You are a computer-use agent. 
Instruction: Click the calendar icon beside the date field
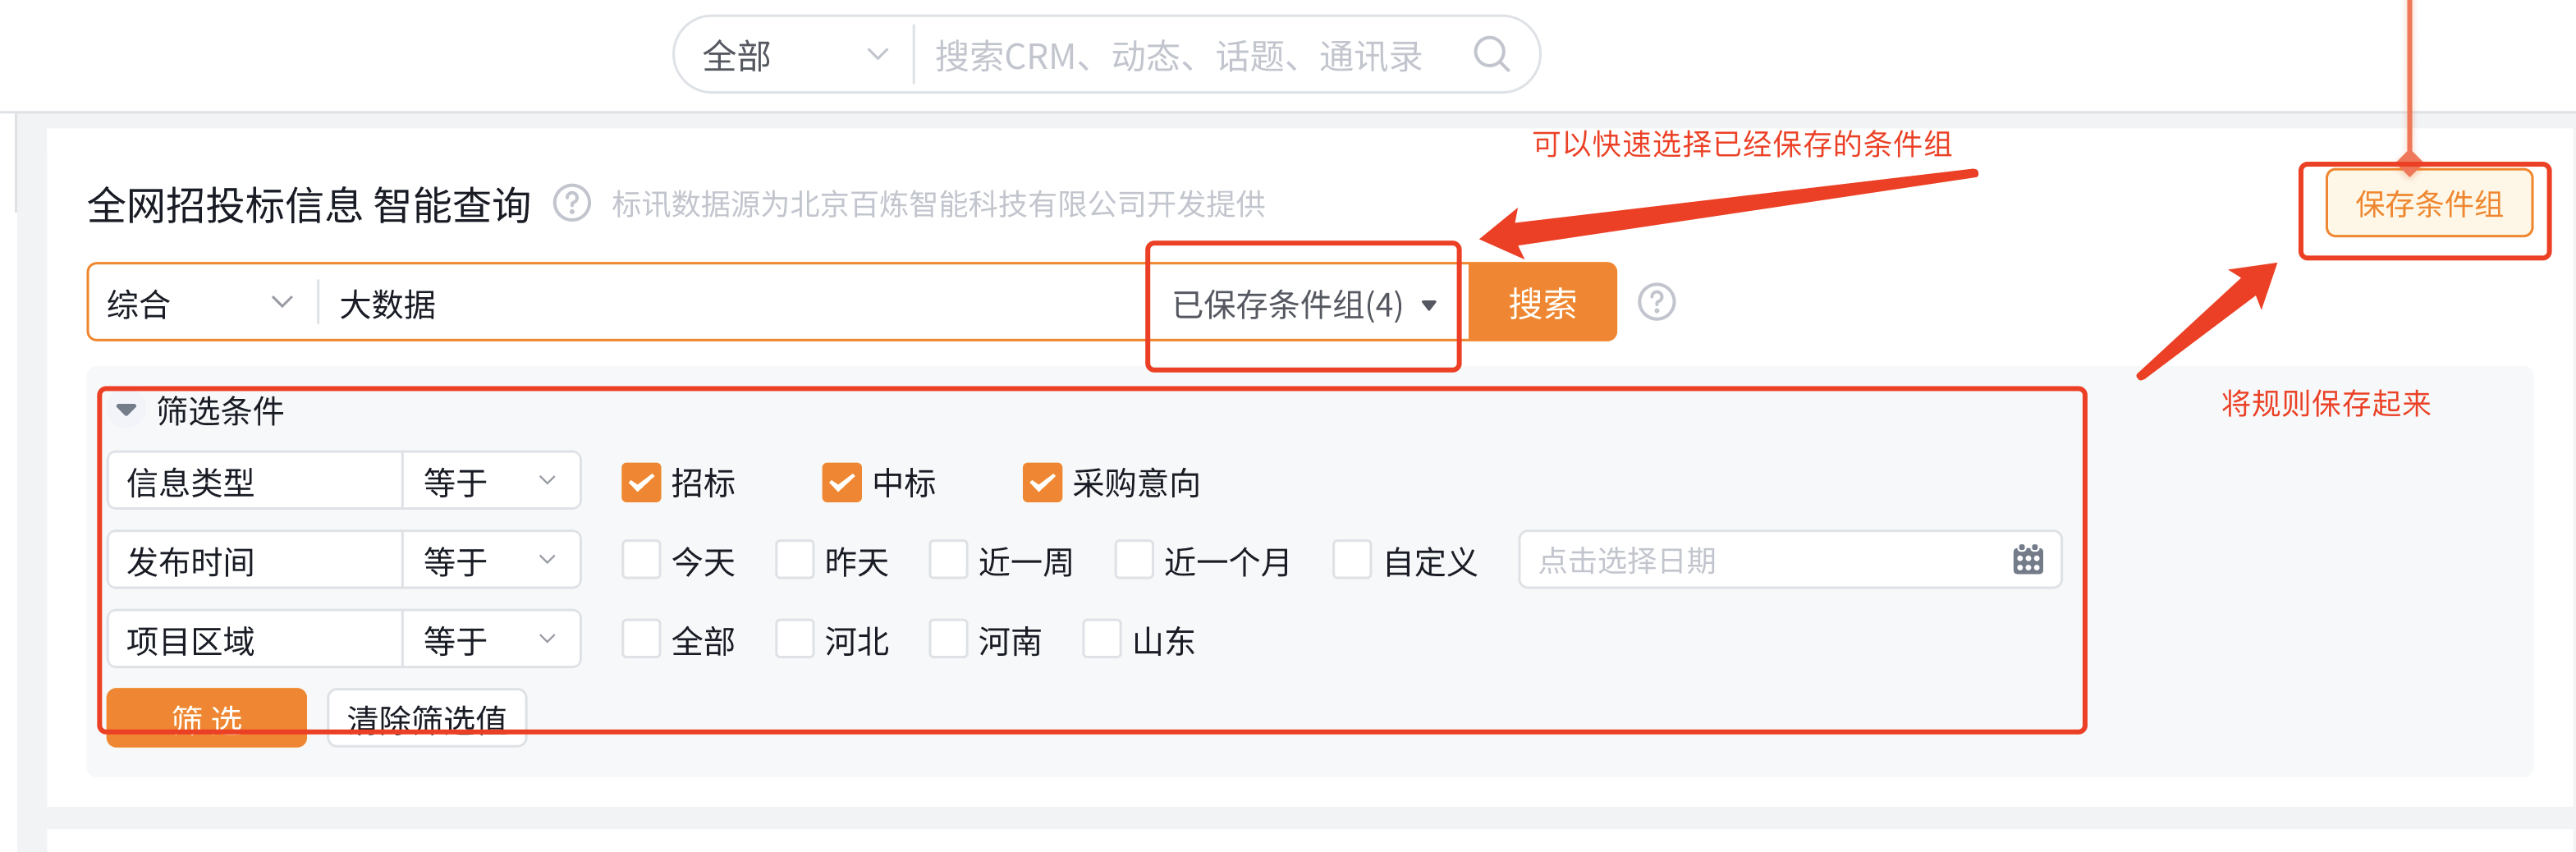pyautogui.click(x=2028, y=560)
